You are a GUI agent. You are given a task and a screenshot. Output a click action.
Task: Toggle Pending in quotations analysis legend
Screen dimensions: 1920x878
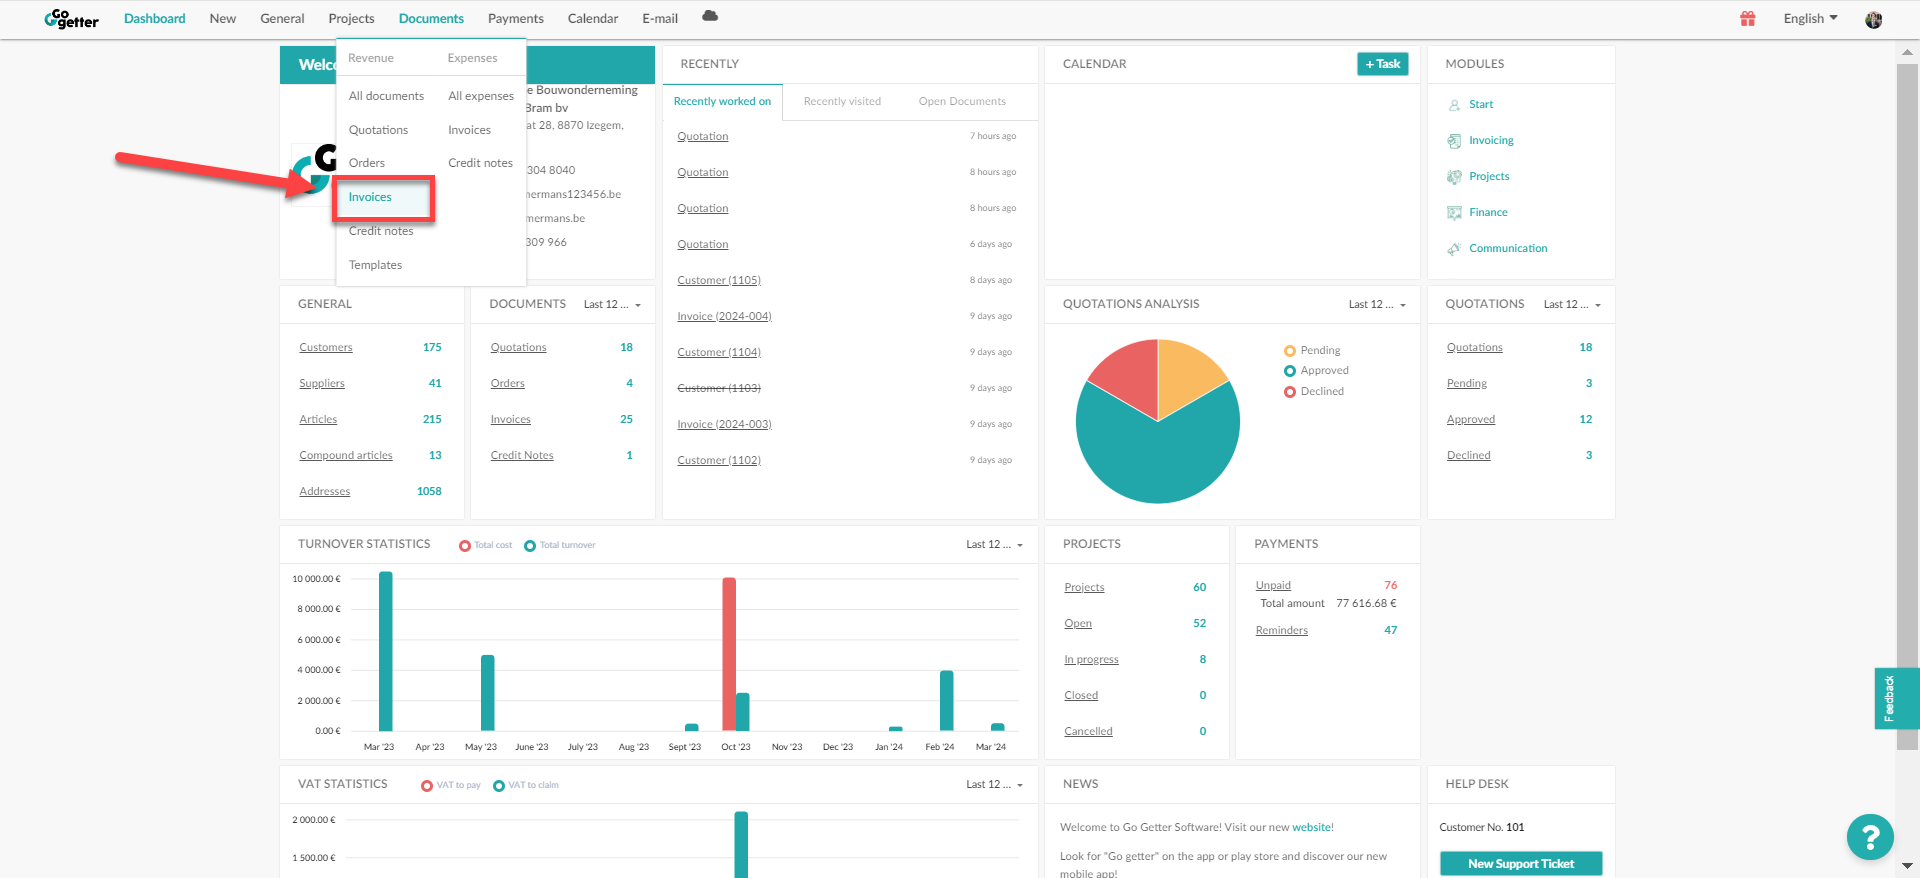[1312, 350]
